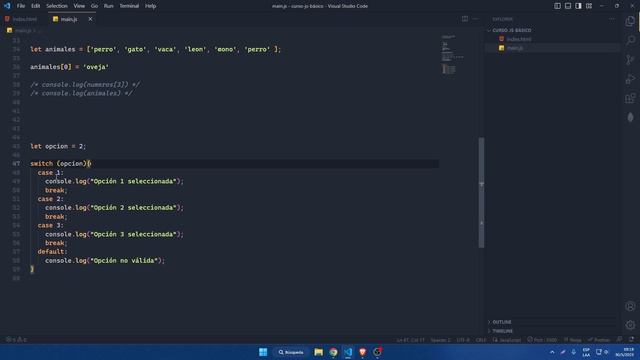Image resolution: width=640 pixels, height=360 pixels.
Task: Open the Terminal menu
Action: click(x=129, y=6)
